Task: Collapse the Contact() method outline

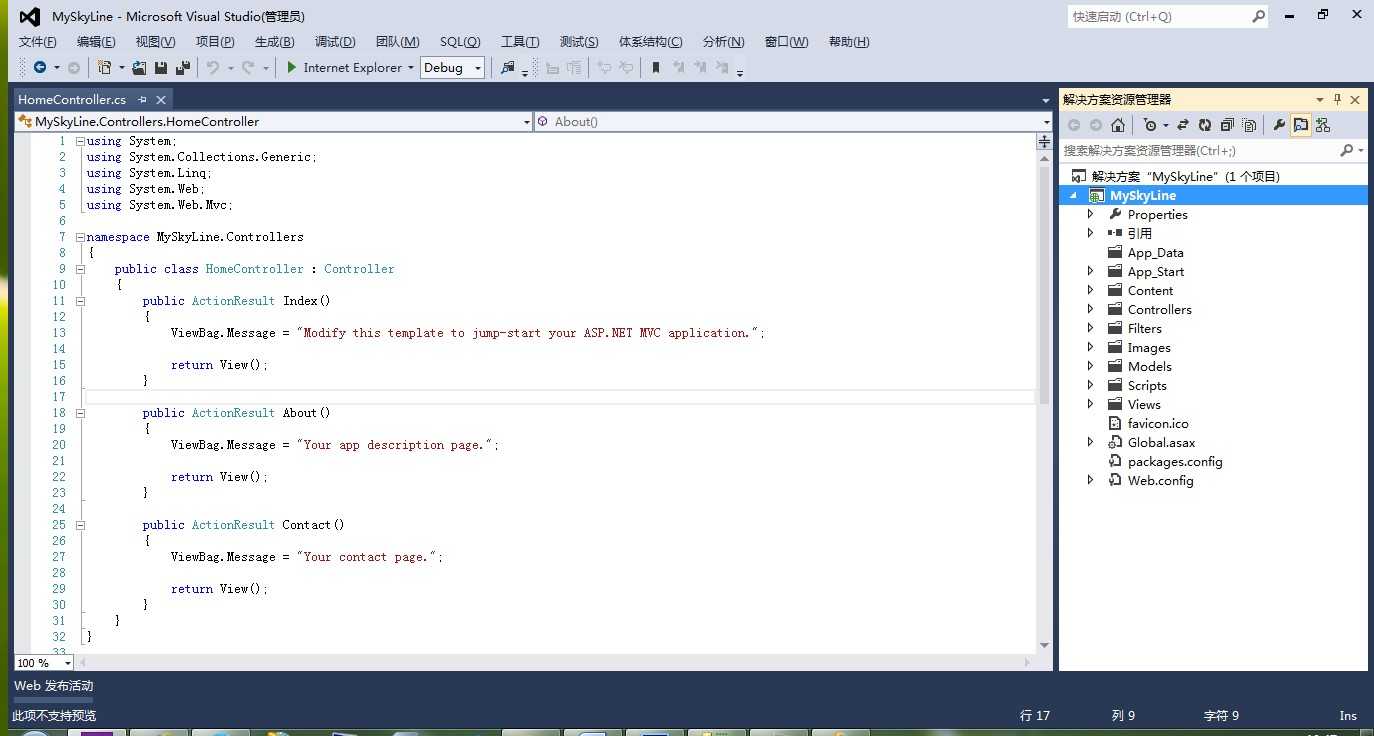Action: (x=80, y=525)
